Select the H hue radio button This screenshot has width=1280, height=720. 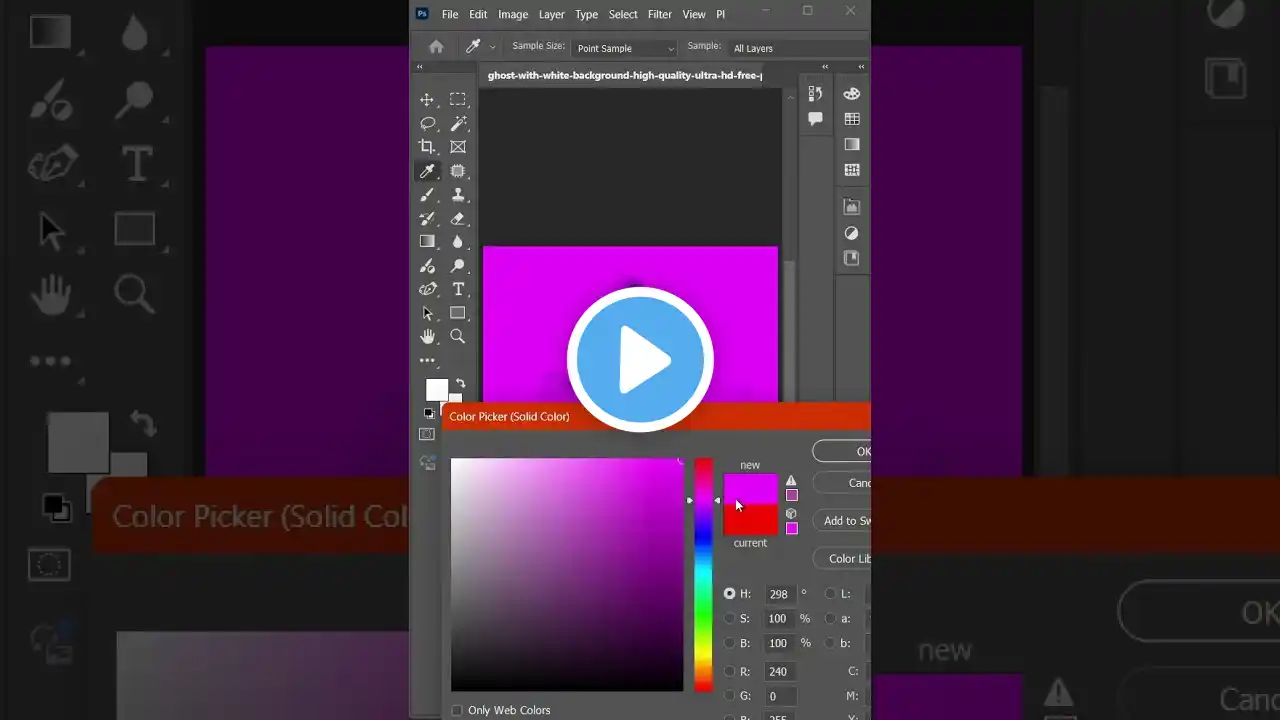click(730, 594)
